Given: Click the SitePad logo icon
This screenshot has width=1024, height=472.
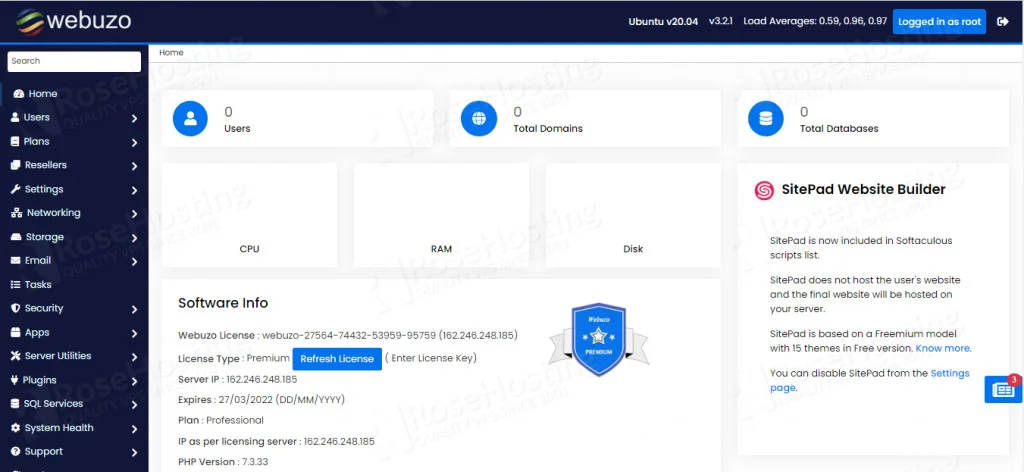Looking at the screenshot, I should [764, 189].
